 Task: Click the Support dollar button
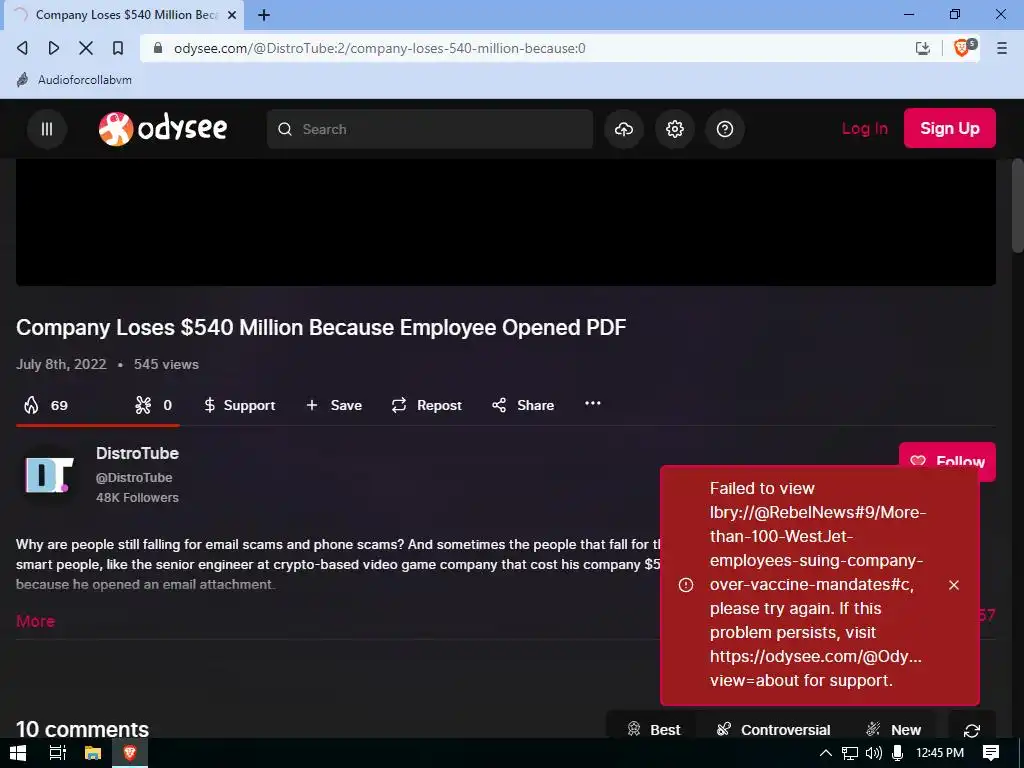[240, 406]
